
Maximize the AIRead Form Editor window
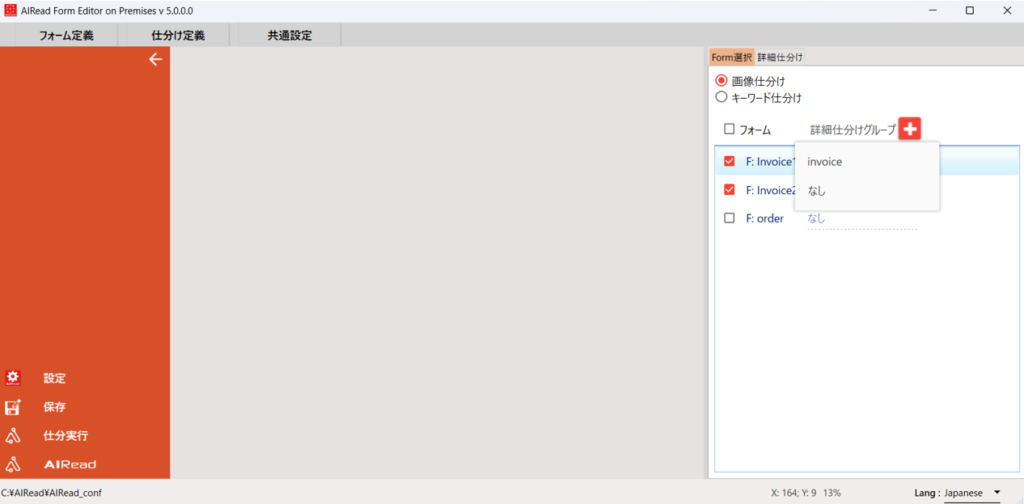click(x=970, y=10)
